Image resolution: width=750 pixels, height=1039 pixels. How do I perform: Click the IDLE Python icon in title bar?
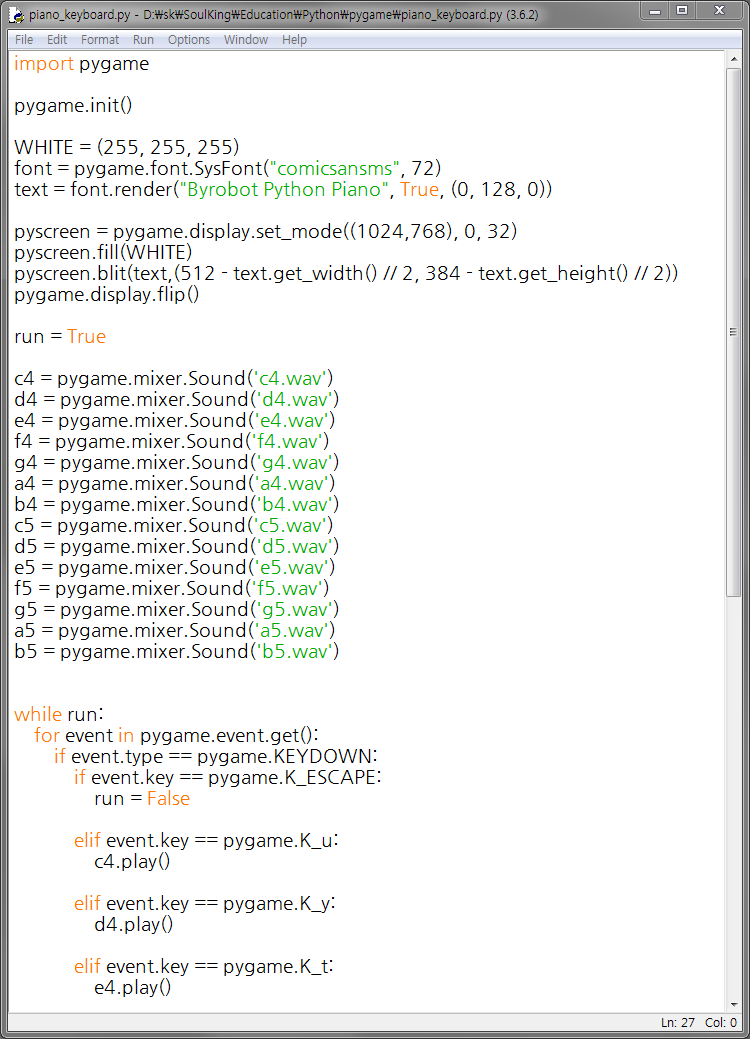coord(17,15)
